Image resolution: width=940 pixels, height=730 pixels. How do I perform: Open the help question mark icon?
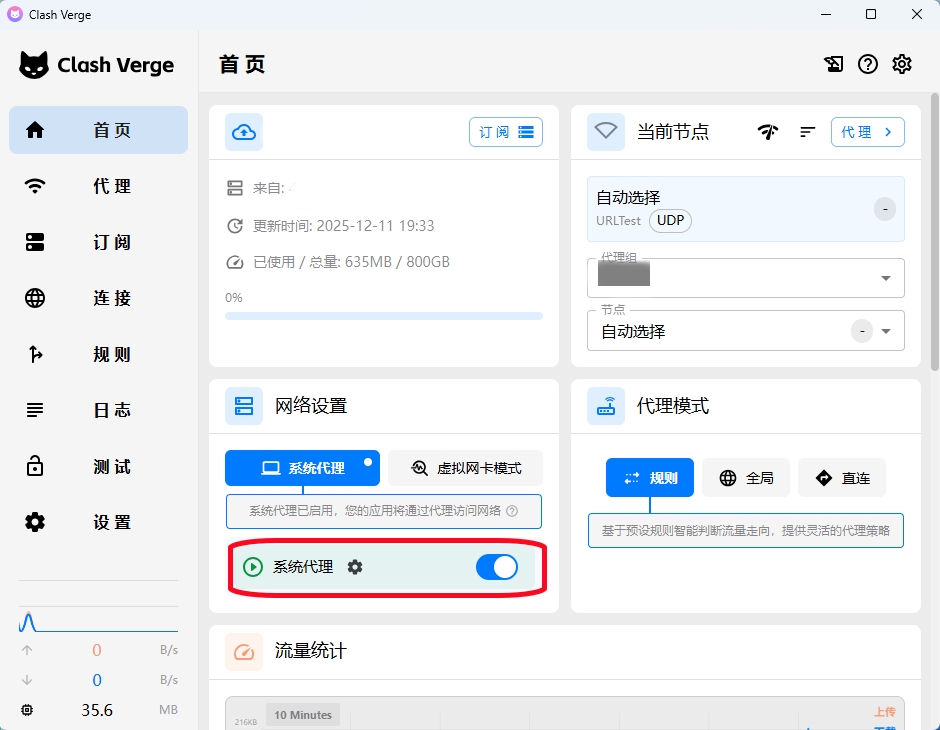coord(868,64)
